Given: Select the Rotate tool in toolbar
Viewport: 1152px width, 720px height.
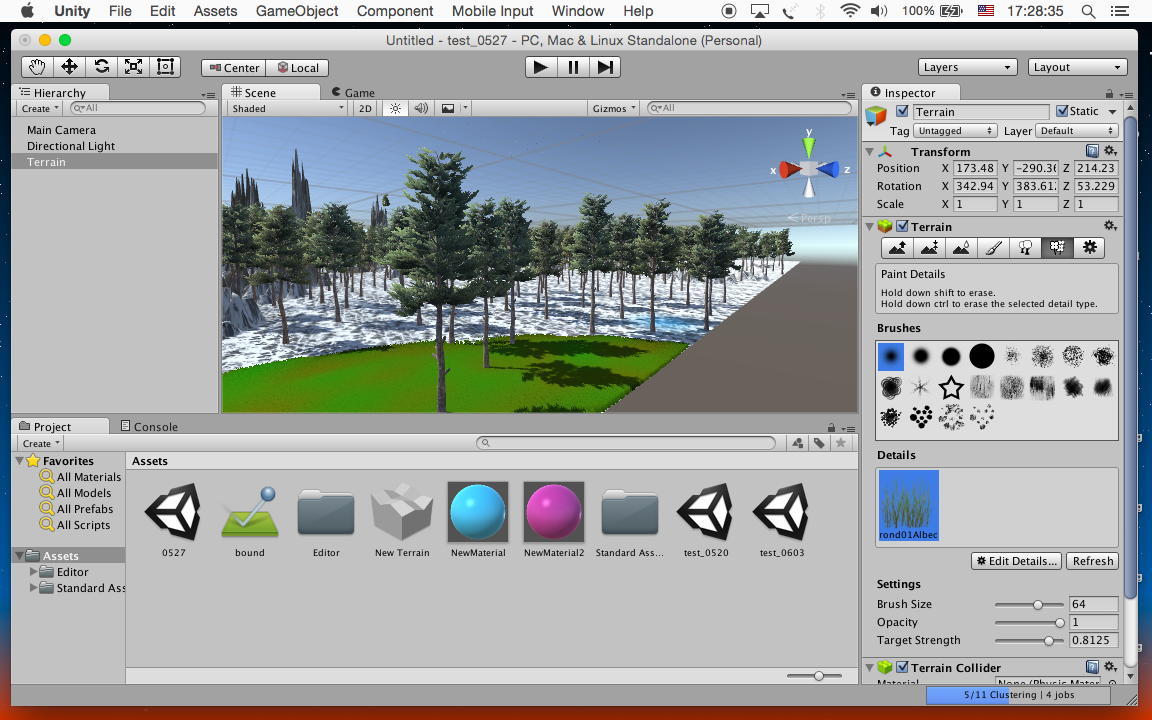Looking at the screenshot, I should coord(101,67).
